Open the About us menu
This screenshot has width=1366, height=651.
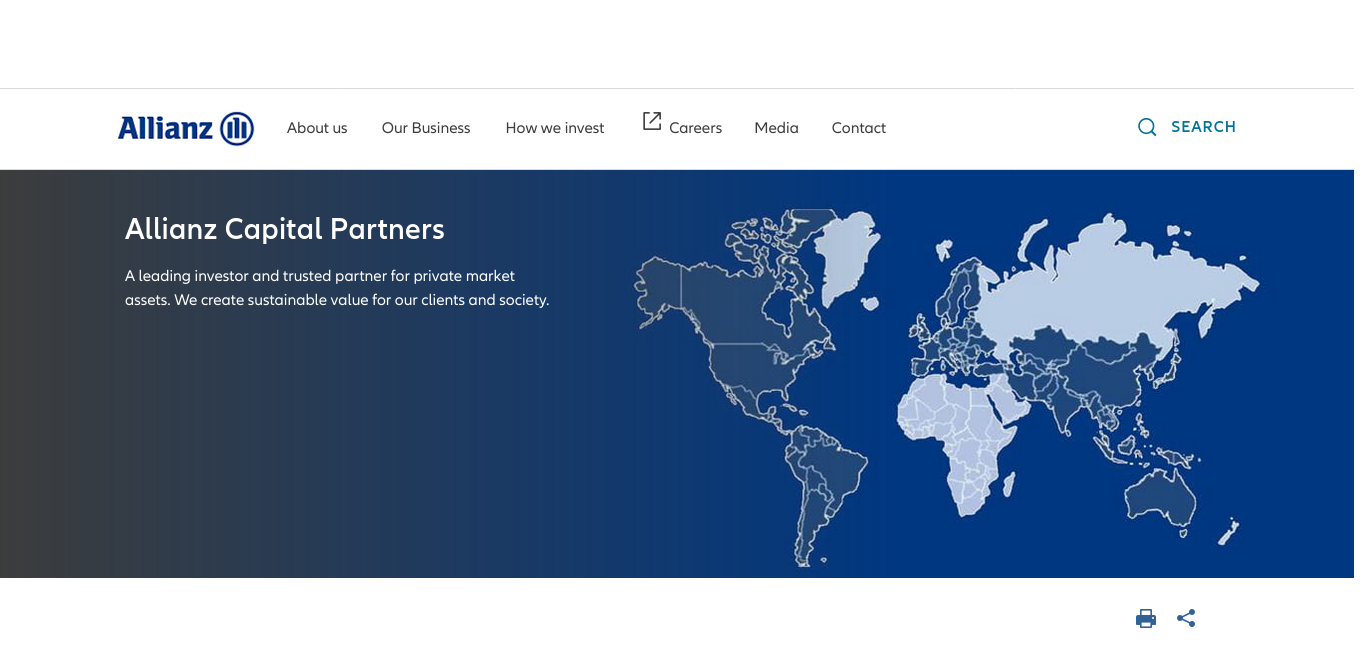coord(317,128)
